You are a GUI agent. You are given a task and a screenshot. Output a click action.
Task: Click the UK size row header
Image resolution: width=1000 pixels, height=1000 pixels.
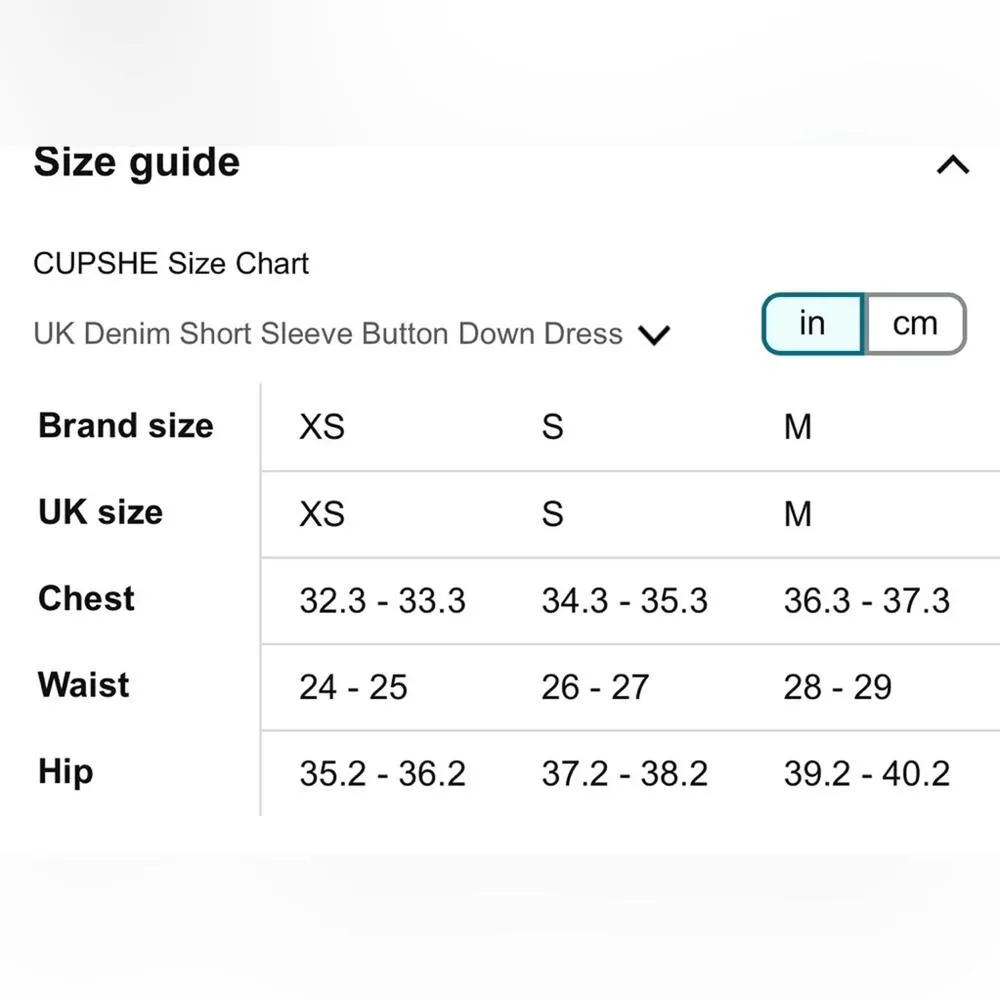pyautogui.click(x=100, y=512)
